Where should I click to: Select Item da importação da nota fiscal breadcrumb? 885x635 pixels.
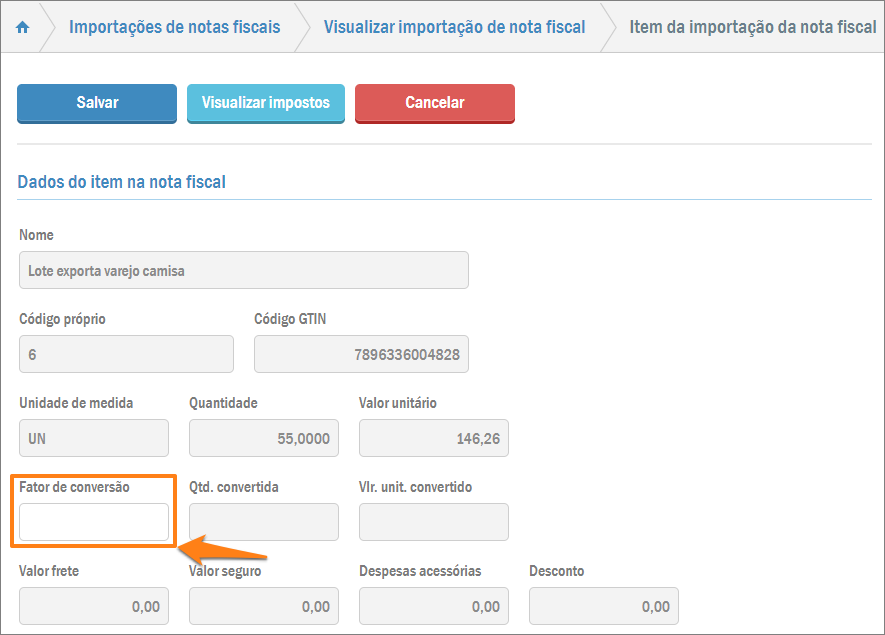tap(752, 27)
